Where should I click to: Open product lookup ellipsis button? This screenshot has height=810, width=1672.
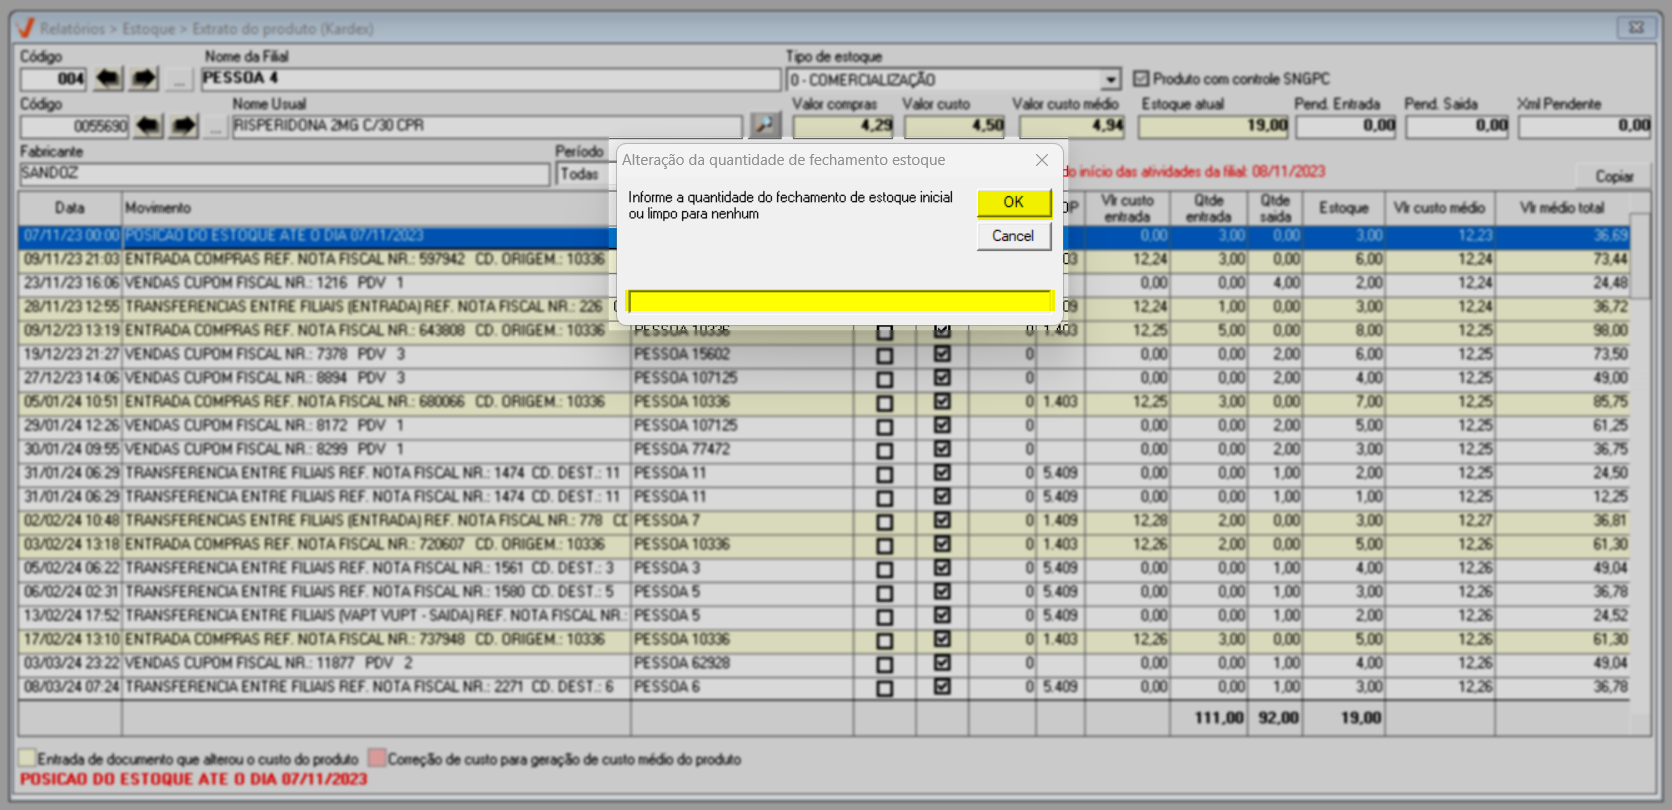click(215, 126)
